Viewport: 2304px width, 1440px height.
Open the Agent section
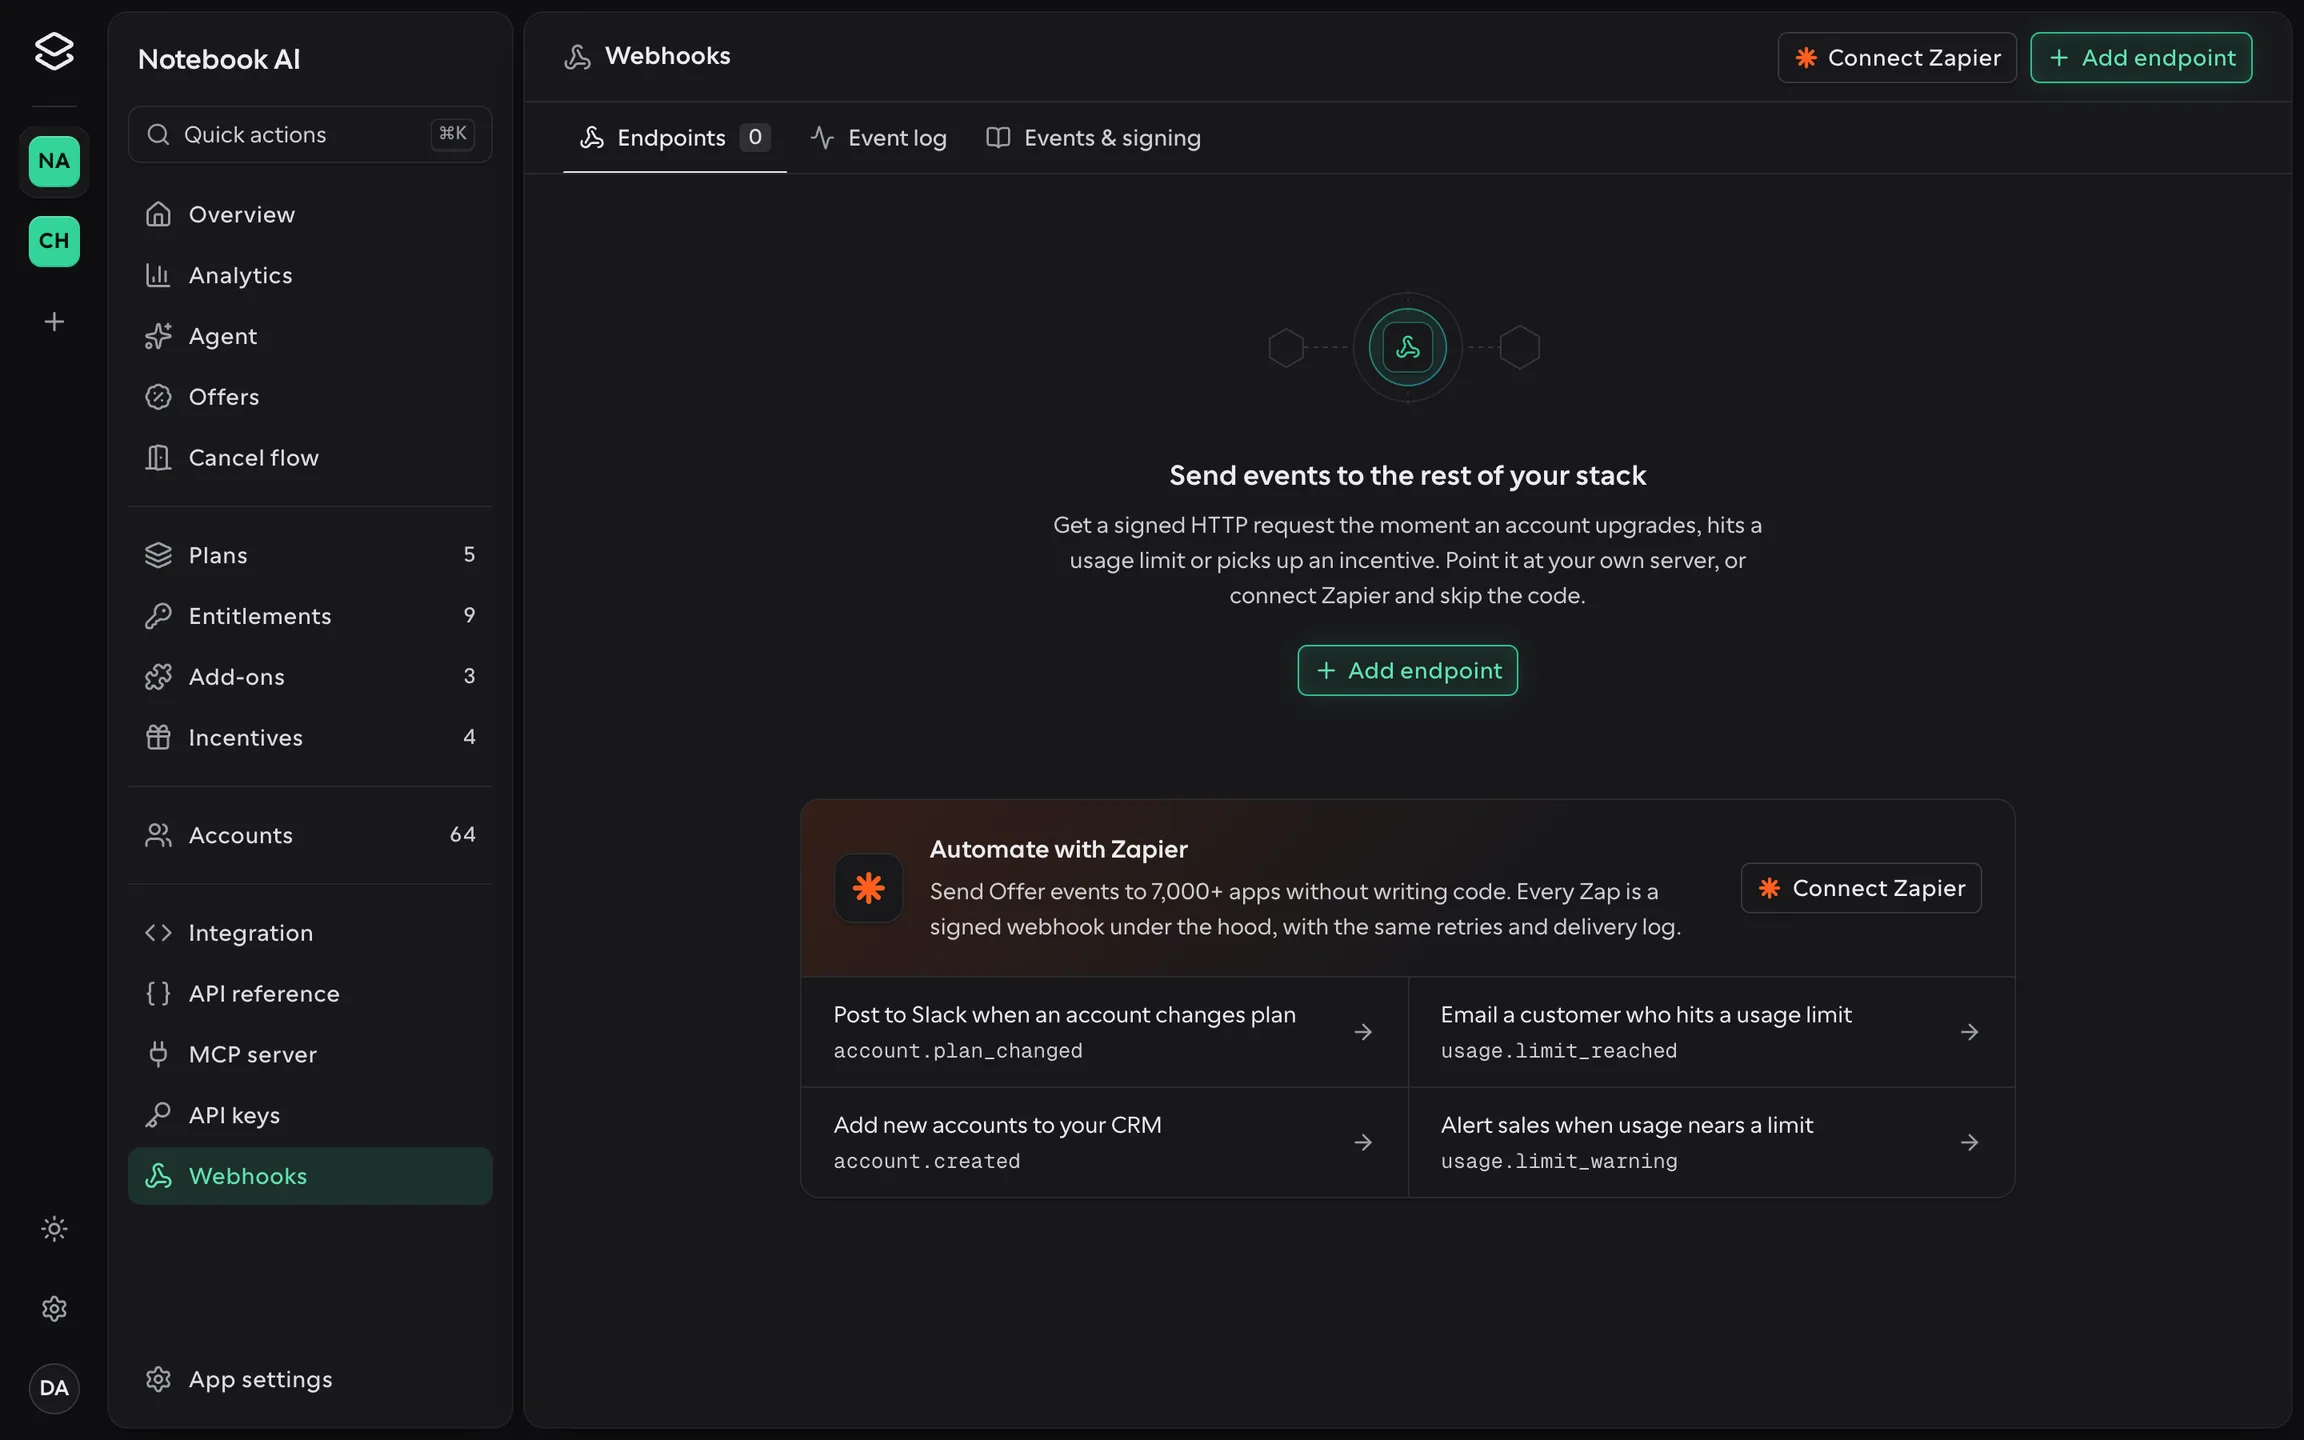pyautogui.click(x=310, y=336)
